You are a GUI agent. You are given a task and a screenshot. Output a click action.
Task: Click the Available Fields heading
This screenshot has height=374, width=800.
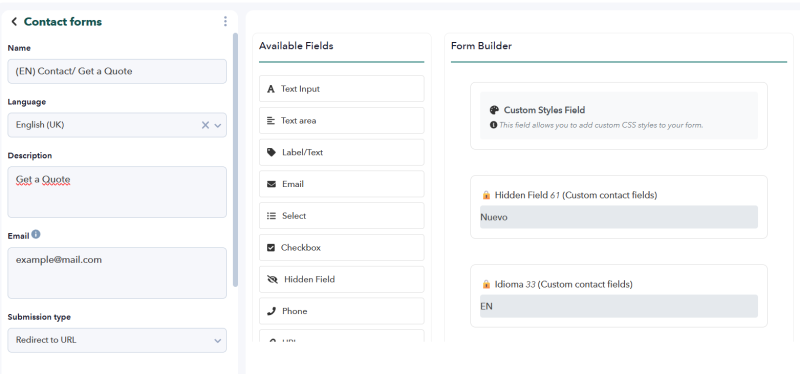[x=296, y=46]
